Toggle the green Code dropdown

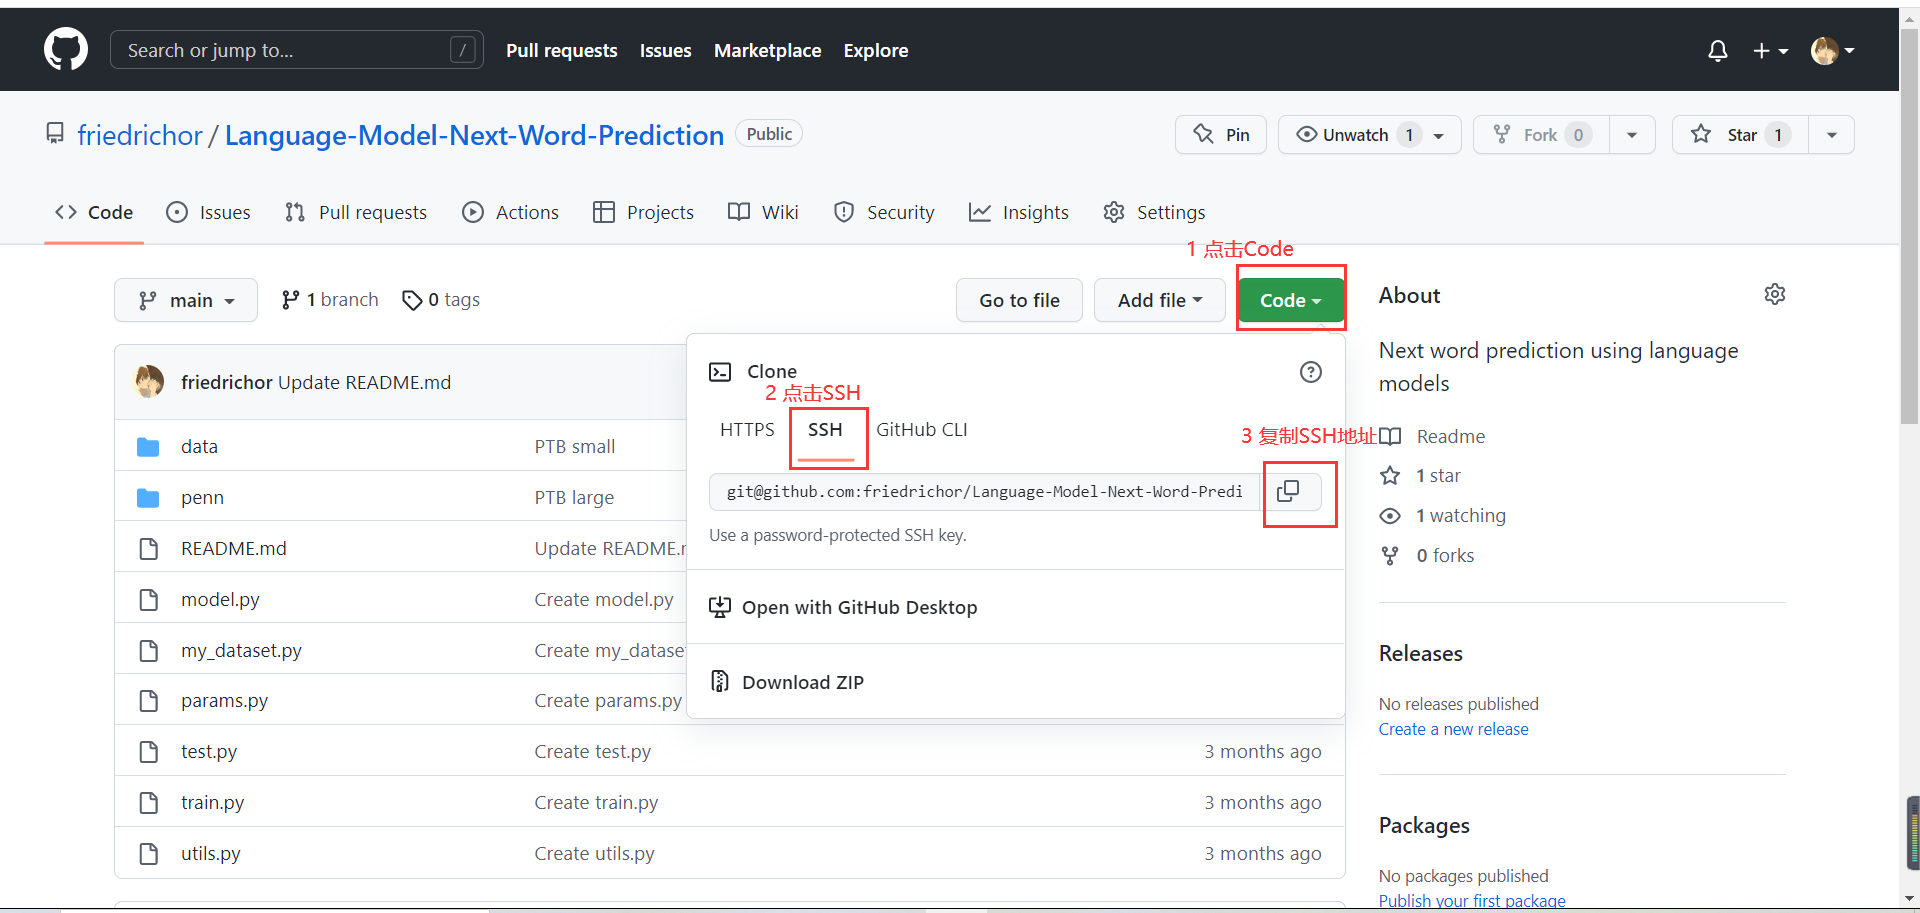click(x=1290, y=300)
